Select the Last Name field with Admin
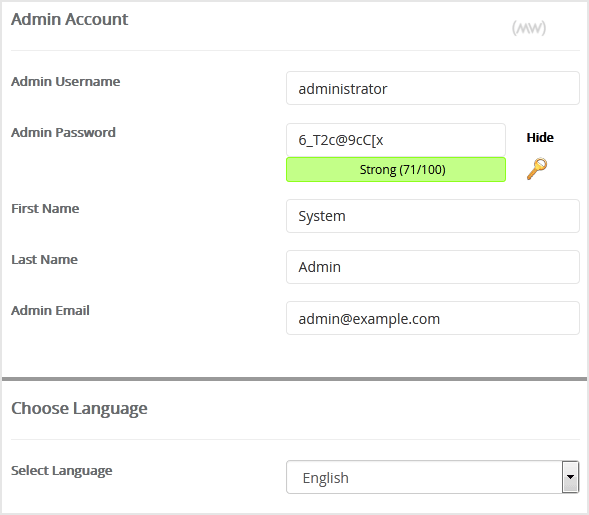The height and width of the screenshot is (515, 589). tap(433, 267)
